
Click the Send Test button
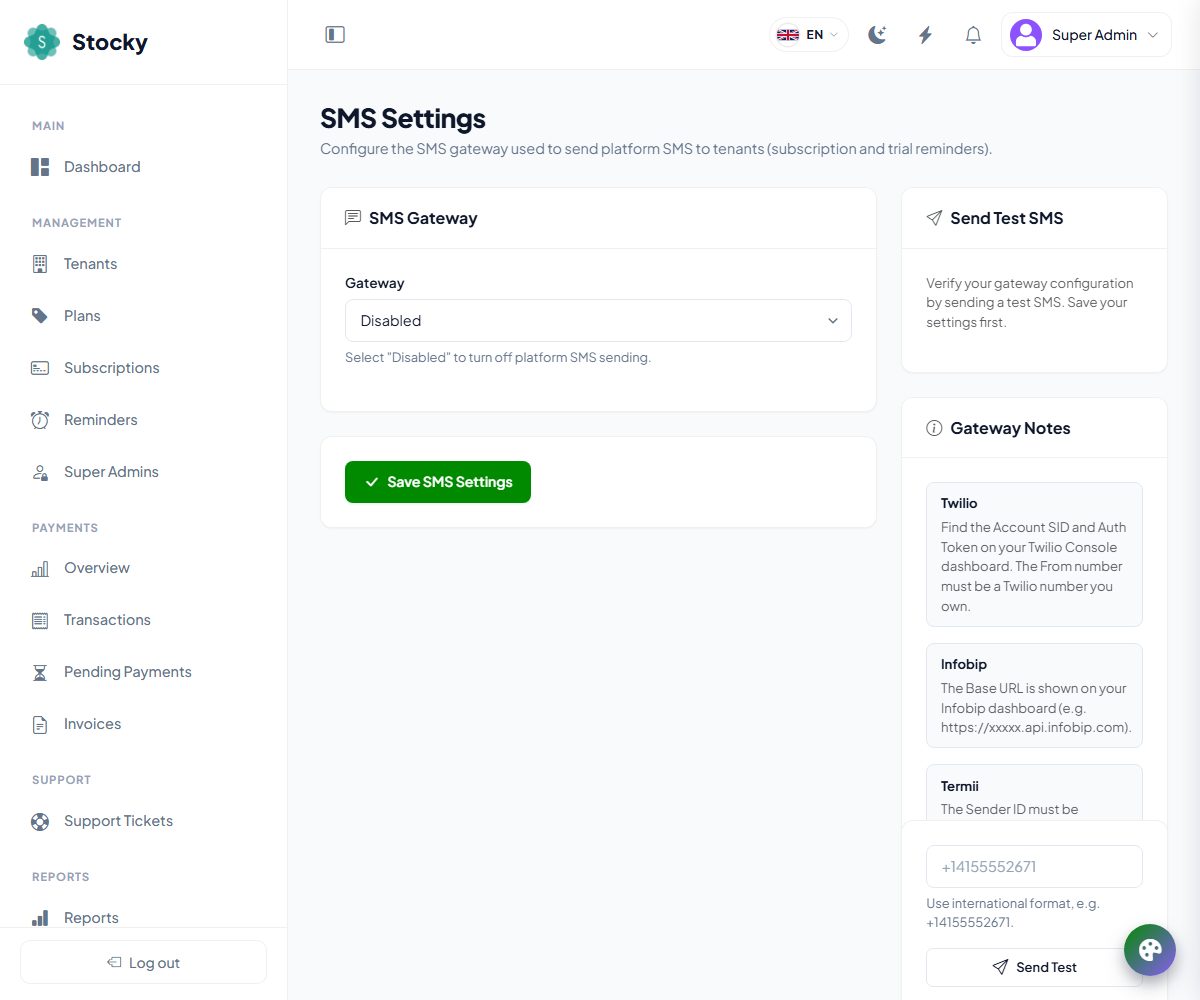(x=1034, y=967)
